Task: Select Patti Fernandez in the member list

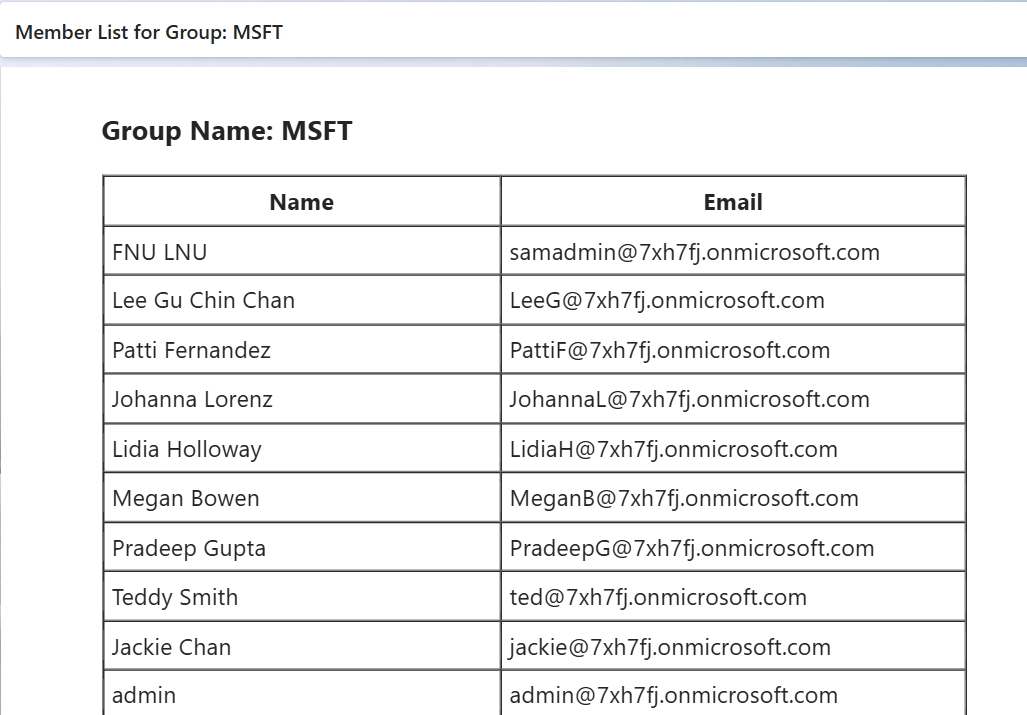Action: [x=191, y=351]
